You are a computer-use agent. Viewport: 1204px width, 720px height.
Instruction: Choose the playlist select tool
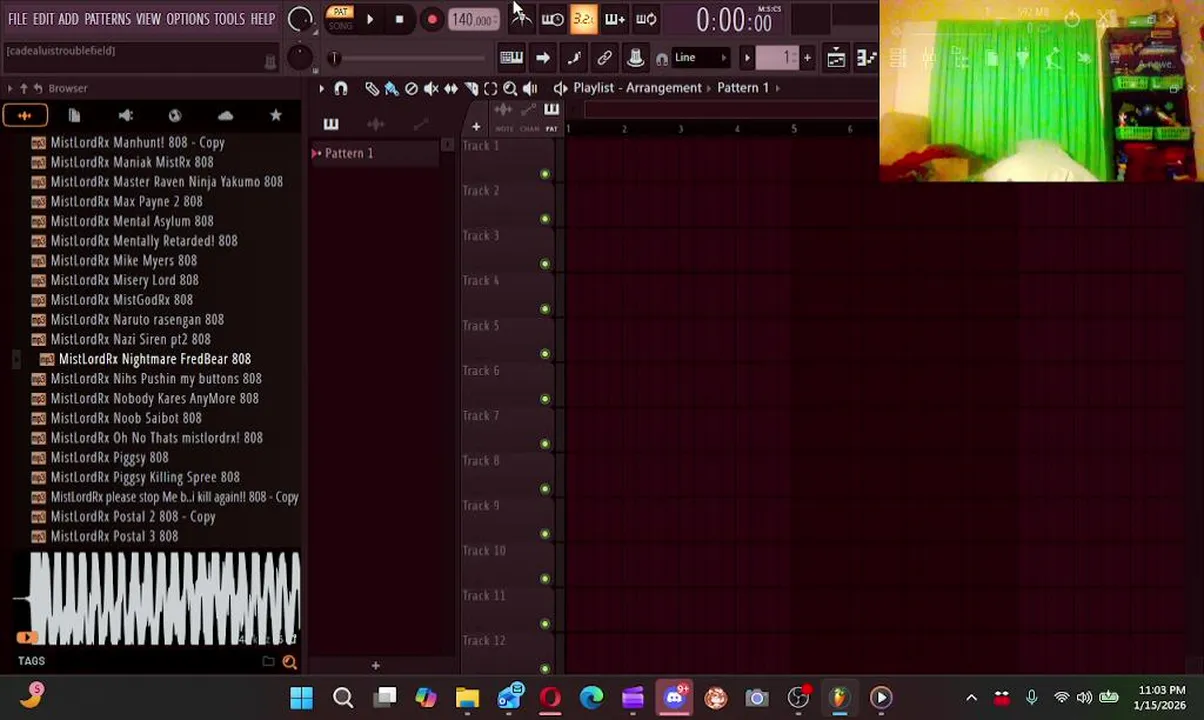[x=490, y=88]
